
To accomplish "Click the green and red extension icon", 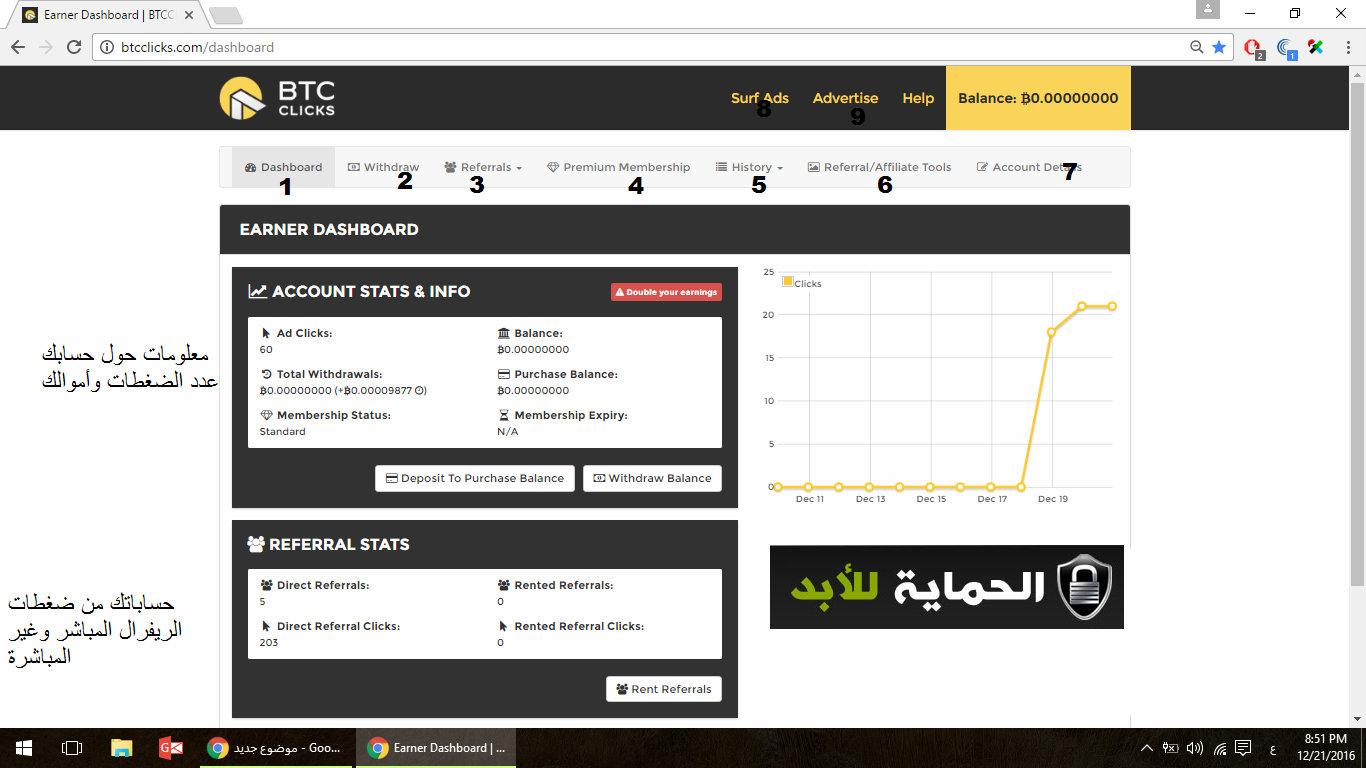I will tap(1316, 47).
